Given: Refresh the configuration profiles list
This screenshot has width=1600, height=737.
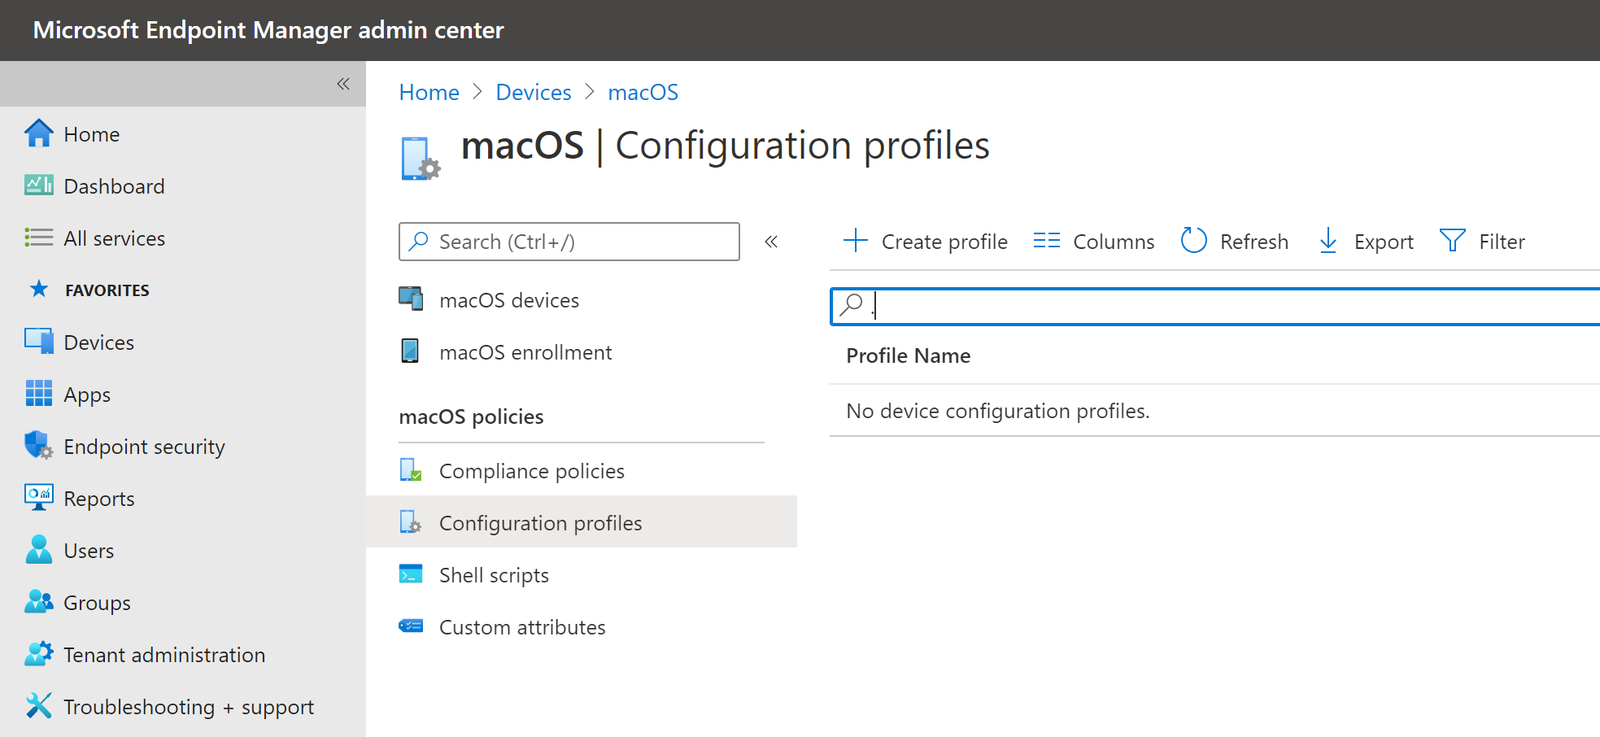Looking at the screenshot, I should pos(1235,241).
